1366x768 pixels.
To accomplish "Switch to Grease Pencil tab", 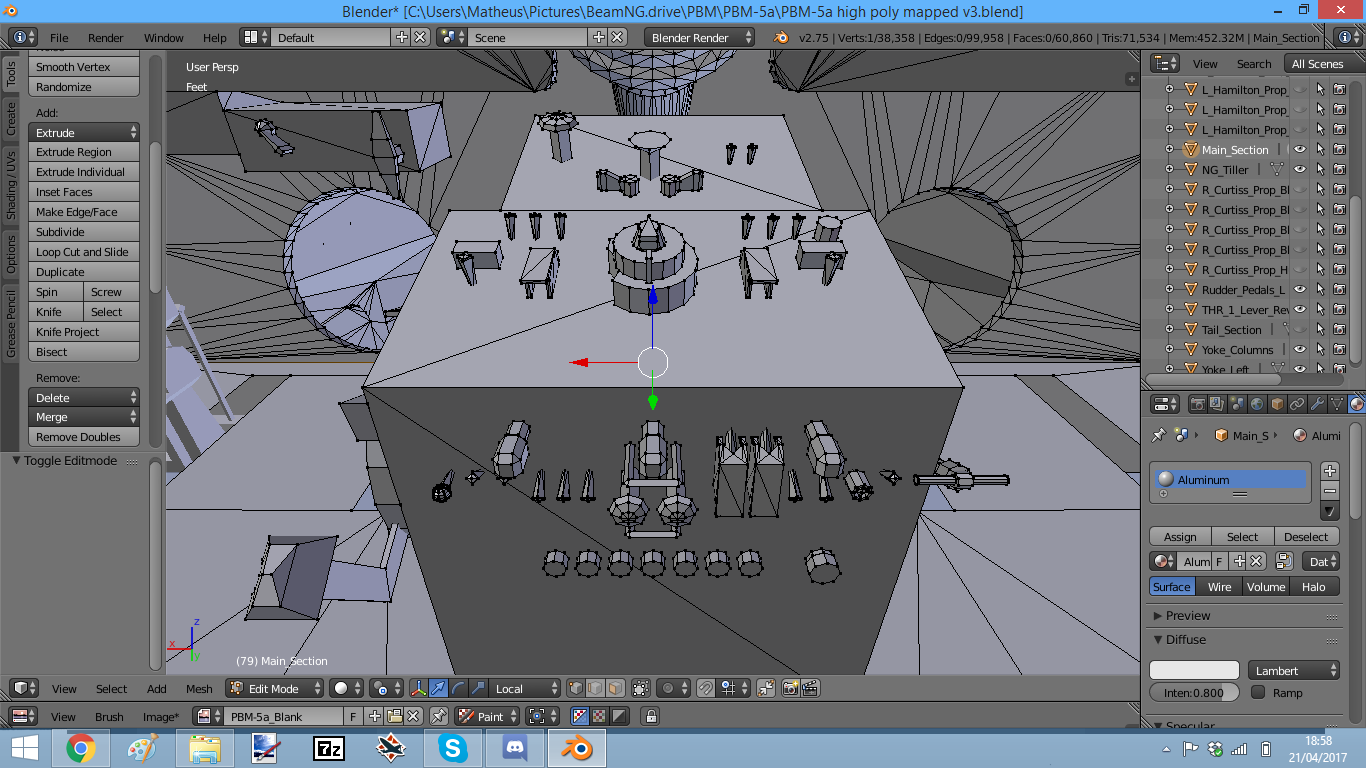I will pyautogui.click(x=11, y=322).
